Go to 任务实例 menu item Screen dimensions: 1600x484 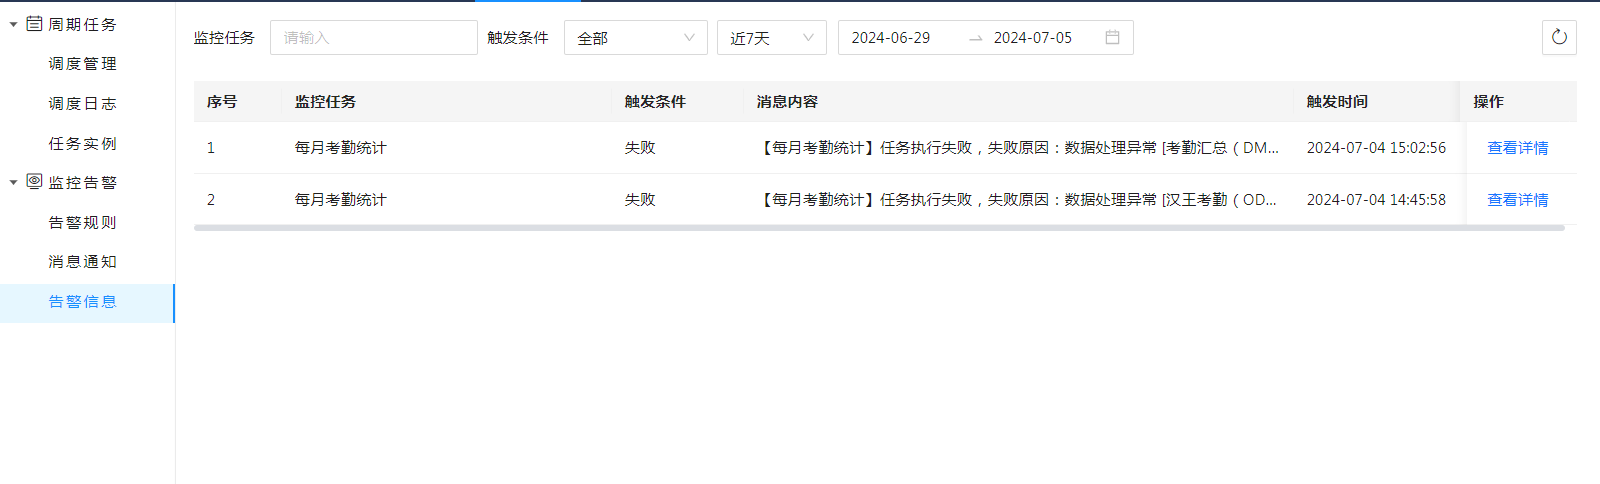click(x=83, y=144)
